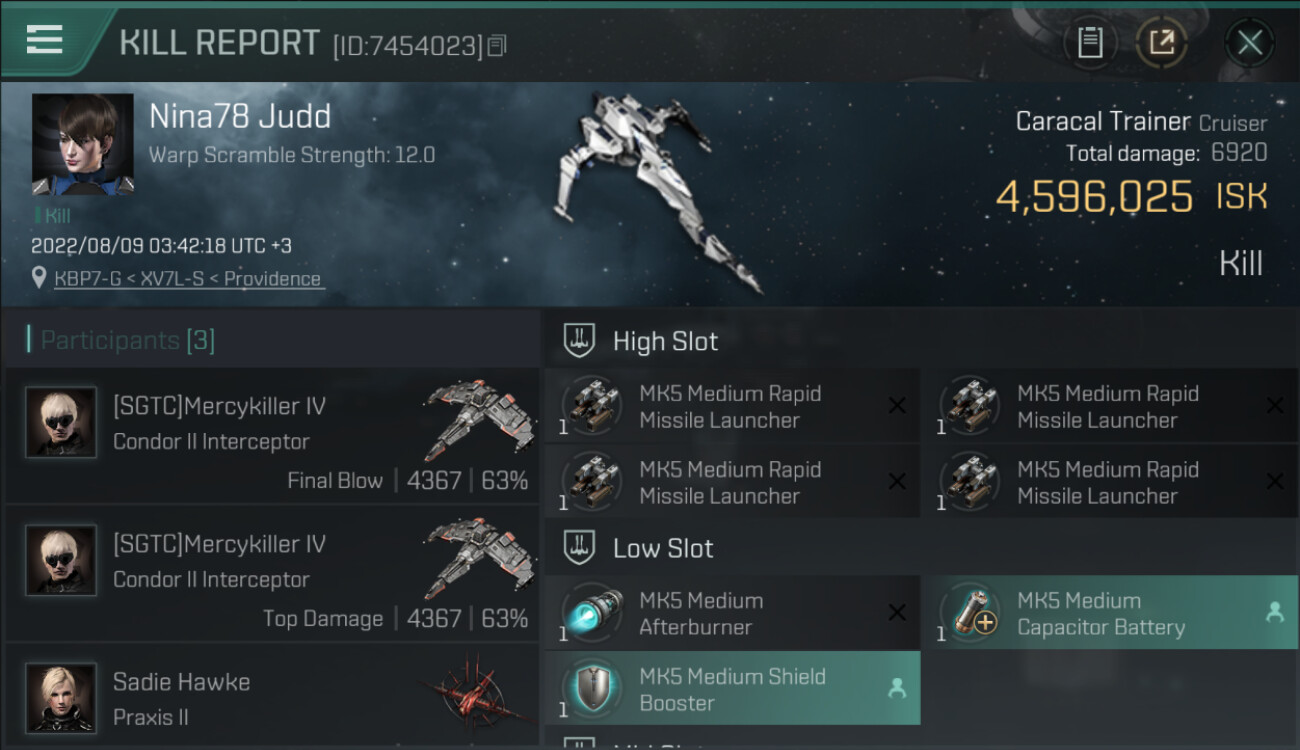Open Nina78 Judd's portrait
Screen dimensions: 1300x750
tap(82, 144)
